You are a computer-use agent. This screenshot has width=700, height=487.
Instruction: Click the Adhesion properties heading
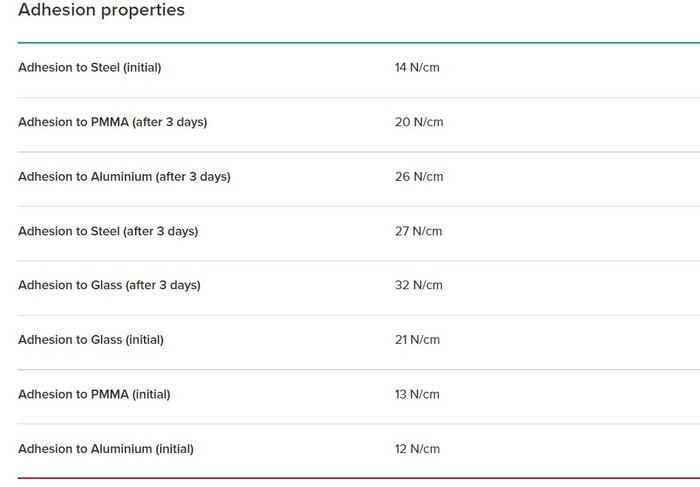pyautogui.click(x=101, y=11)
